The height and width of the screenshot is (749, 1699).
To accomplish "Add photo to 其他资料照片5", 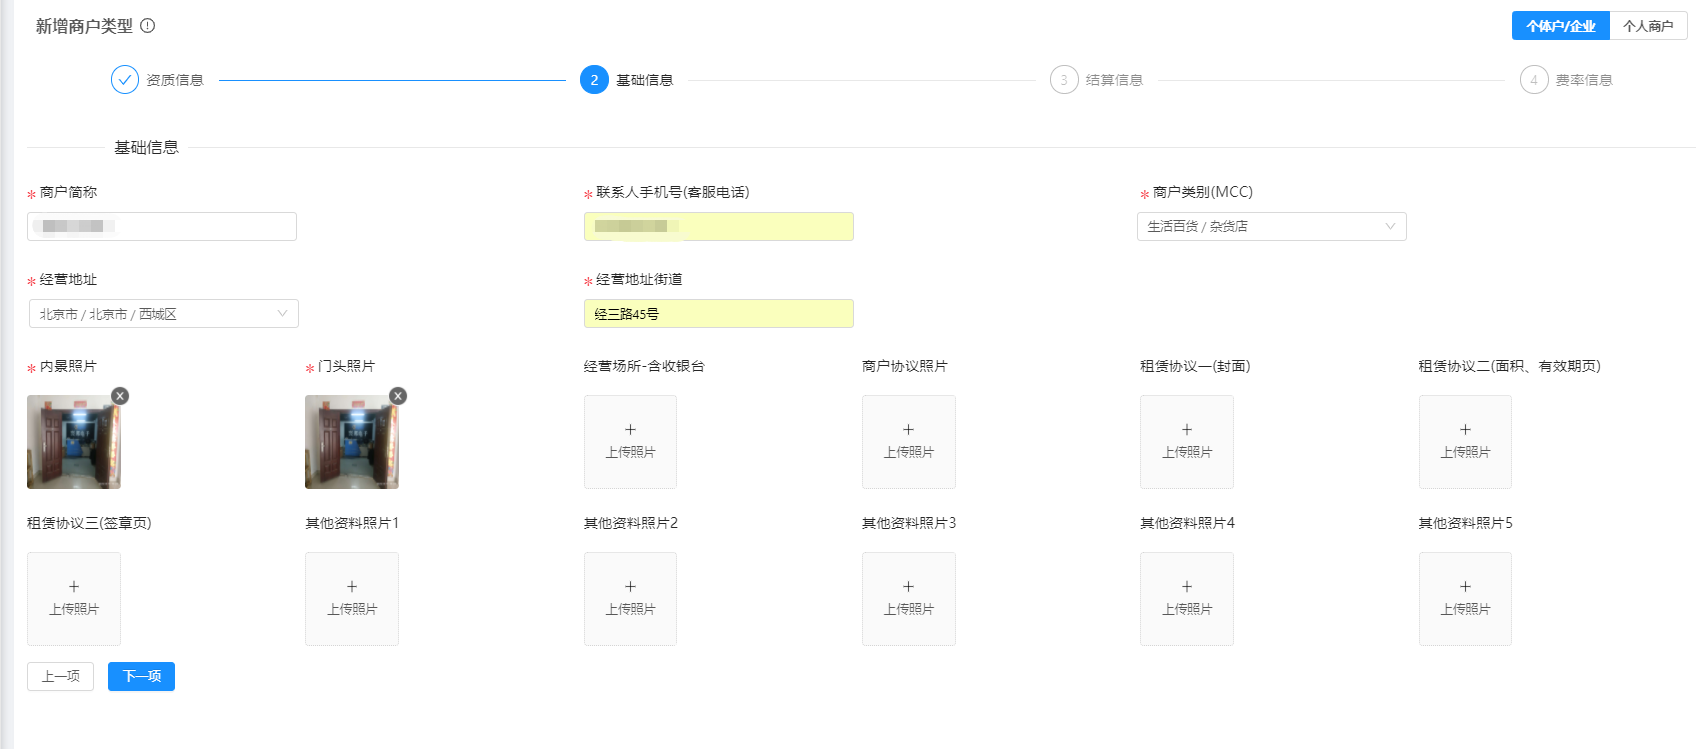I will 1465,598.
